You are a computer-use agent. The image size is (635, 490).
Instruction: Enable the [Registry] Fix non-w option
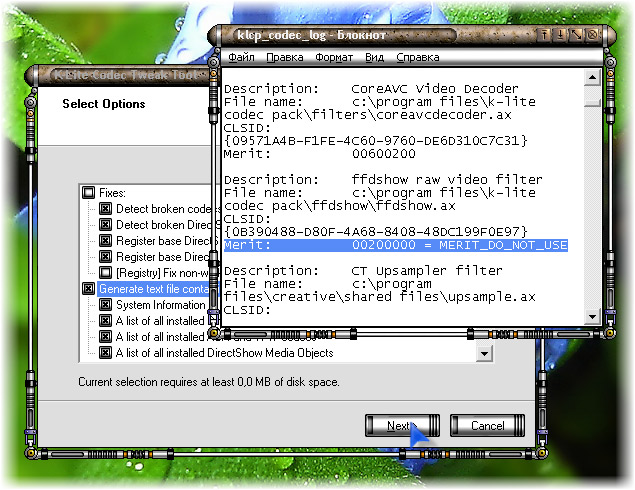tap(105, 273)
